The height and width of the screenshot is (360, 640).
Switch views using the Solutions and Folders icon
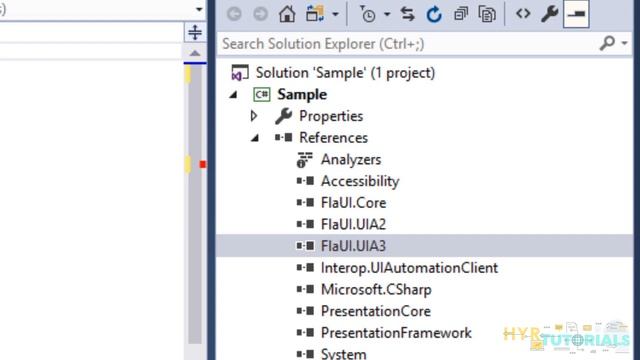[315, 14]
